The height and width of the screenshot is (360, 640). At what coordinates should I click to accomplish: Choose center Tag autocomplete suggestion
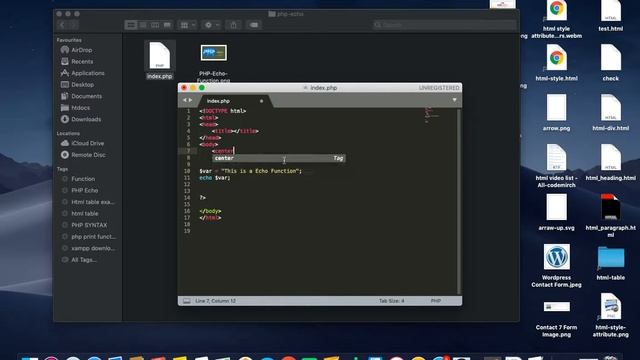279,158
